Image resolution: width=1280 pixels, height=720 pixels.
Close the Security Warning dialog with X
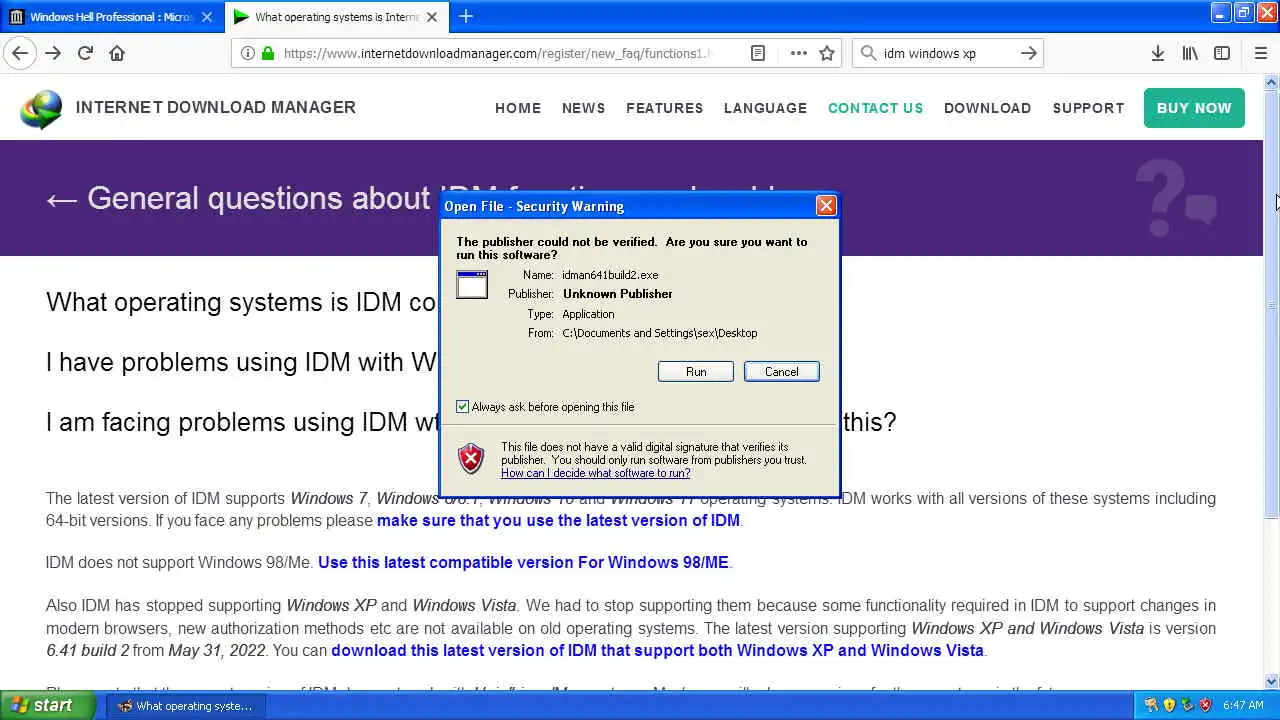click(826, 205)
